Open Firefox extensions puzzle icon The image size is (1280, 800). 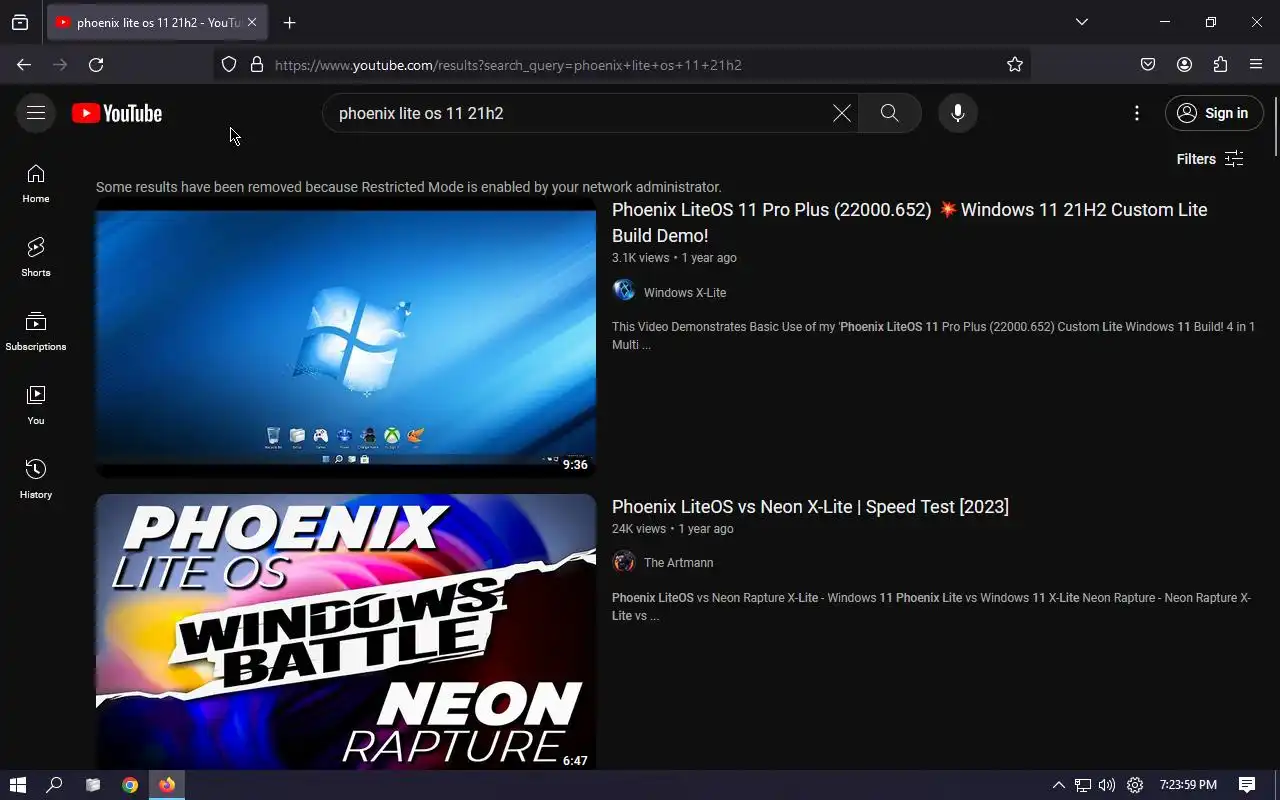point(1220,64)
